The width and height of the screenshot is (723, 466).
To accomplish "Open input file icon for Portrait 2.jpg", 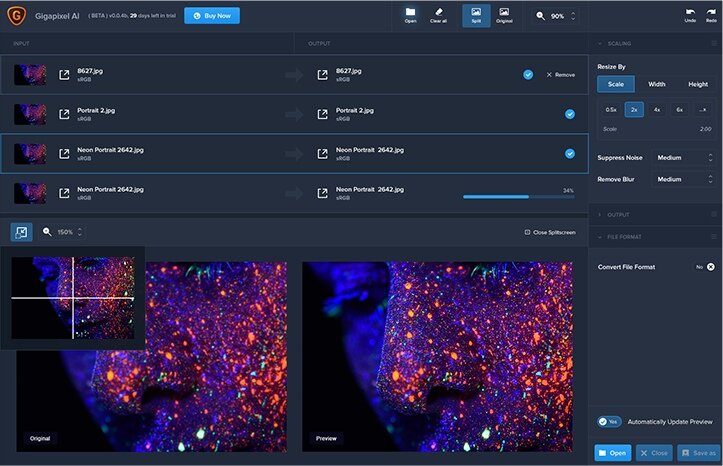I will click(x=64, y=114).
